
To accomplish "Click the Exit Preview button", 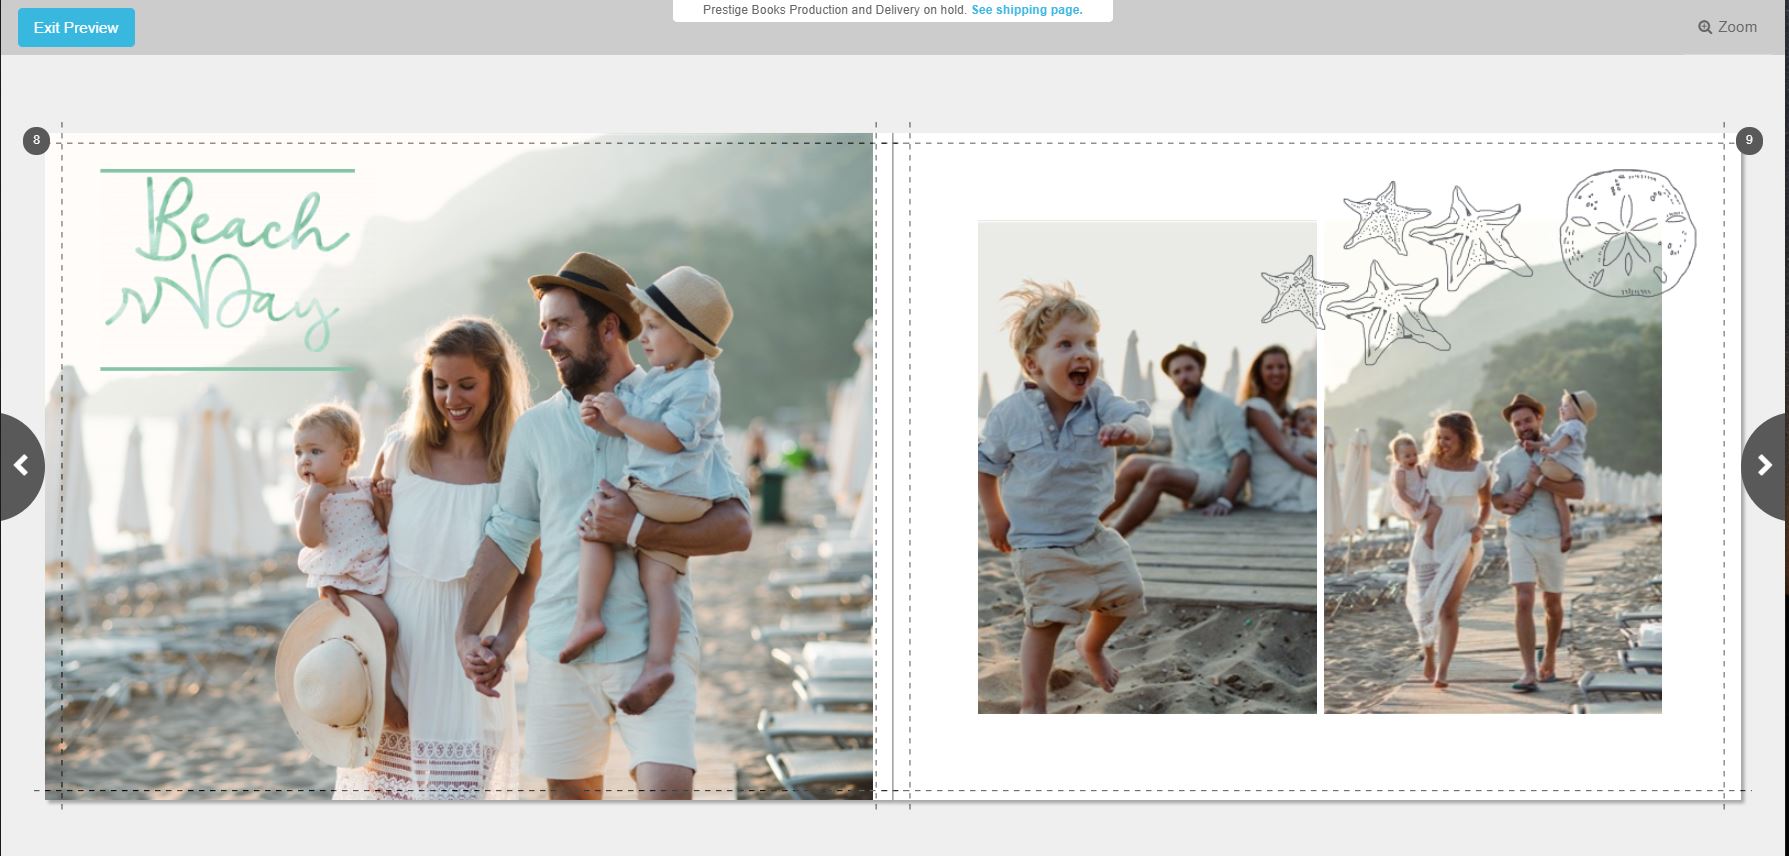I will pyautogui.click(x=76, y=28).
